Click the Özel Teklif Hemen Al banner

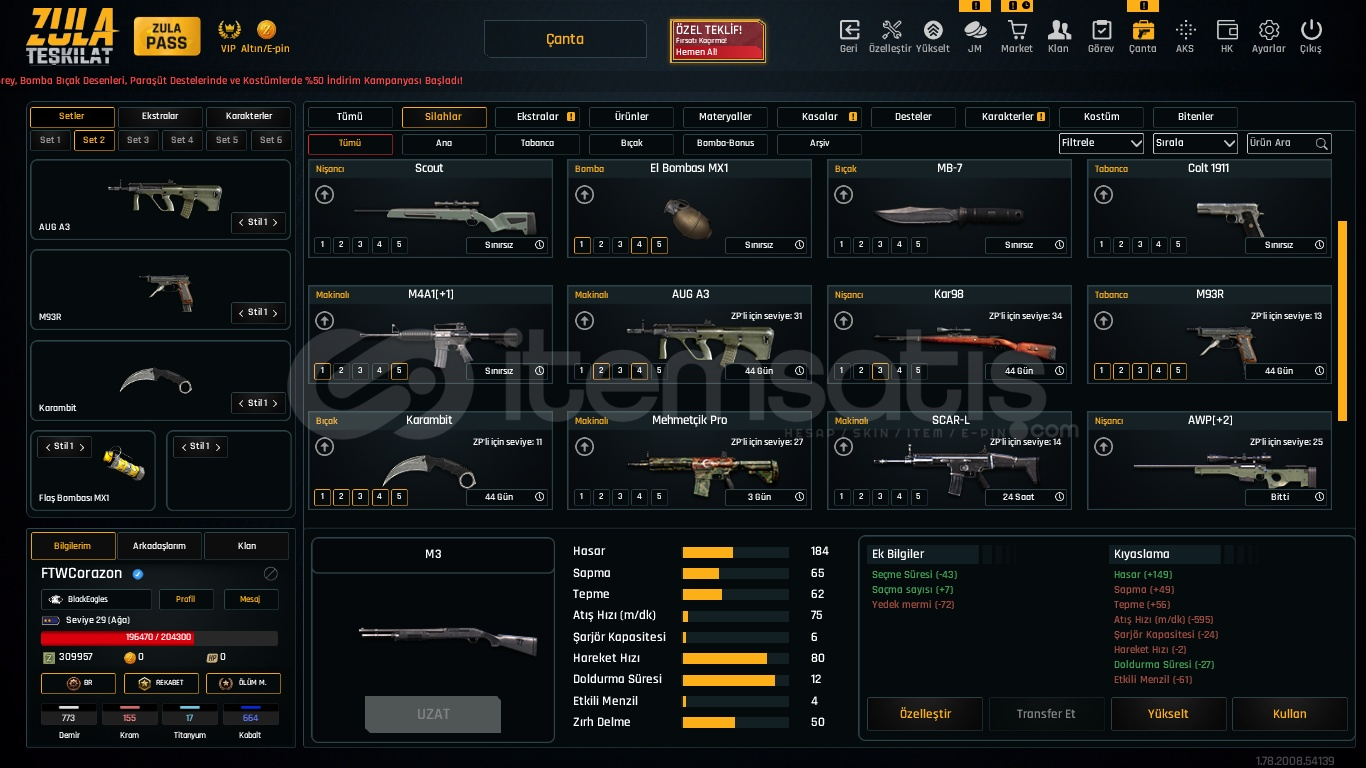pos(718,40)
